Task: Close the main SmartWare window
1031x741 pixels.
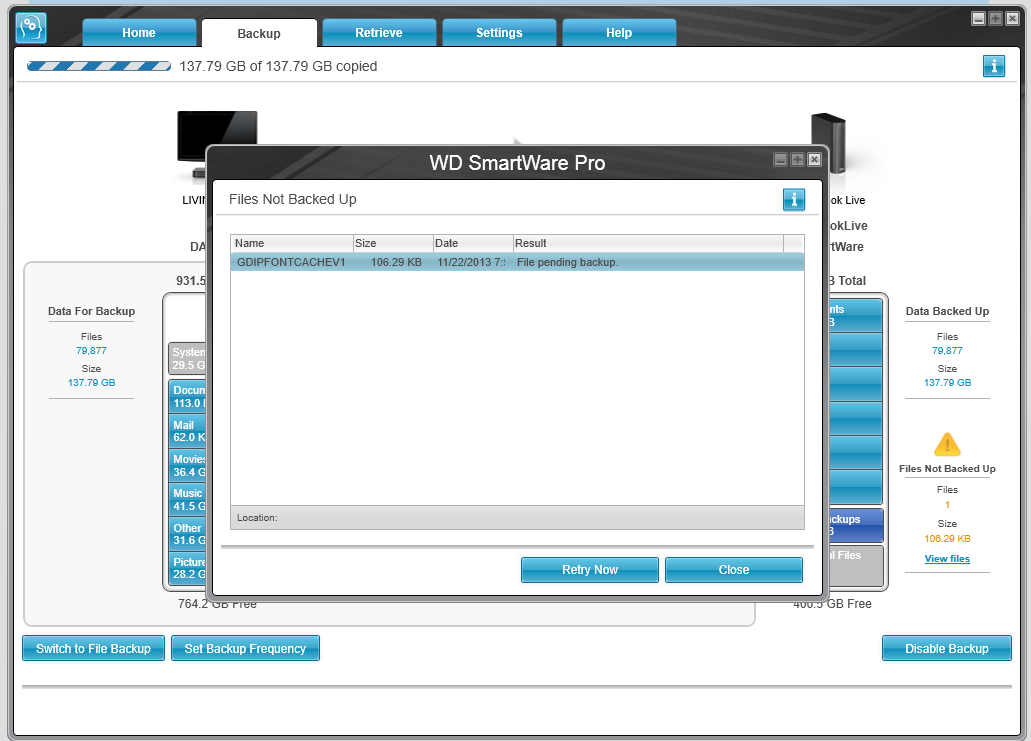Action: pyautogui.click(x=1013, y=18)
